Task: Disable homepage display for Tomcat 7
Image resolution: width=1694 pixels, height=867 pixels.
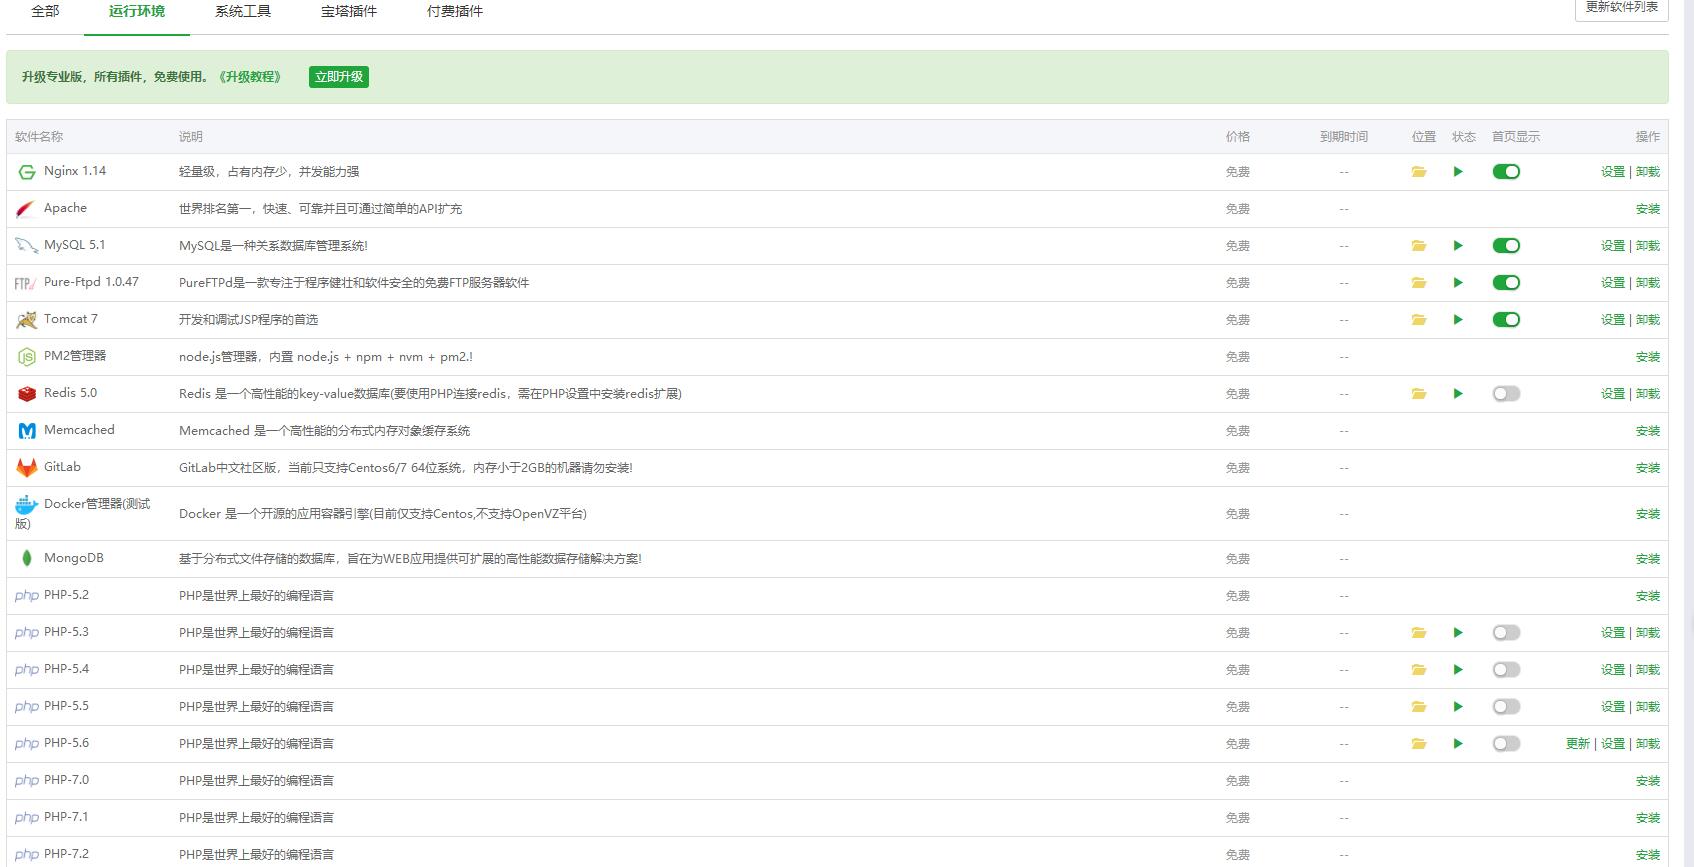Action: pos(1506,320)
